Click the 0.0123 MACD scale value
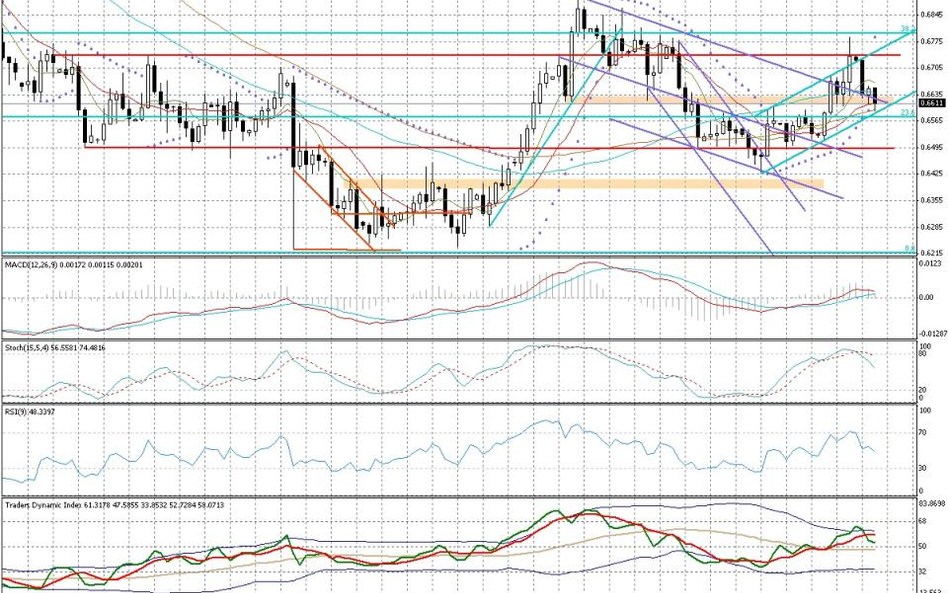The width and height of the screenshot is (948, 593). tap(930, 263)
